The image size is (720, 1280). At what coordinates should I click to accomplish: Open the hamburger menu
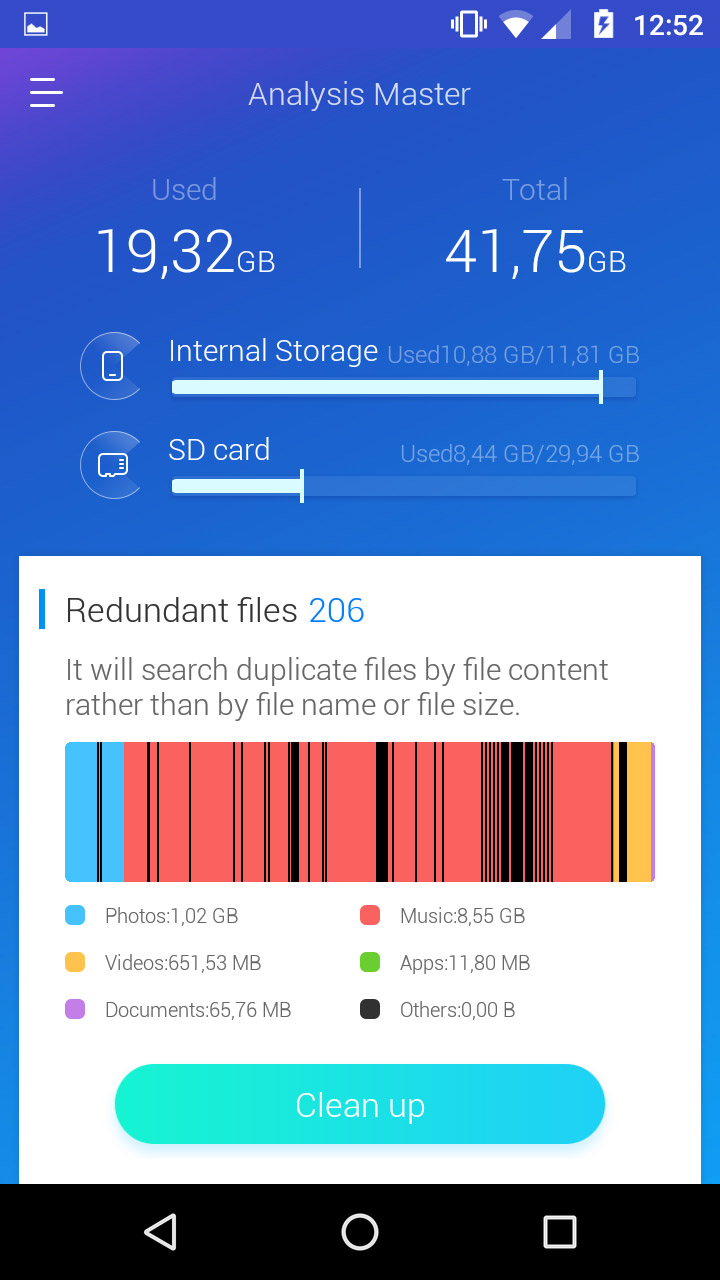(x=46, y=93)
